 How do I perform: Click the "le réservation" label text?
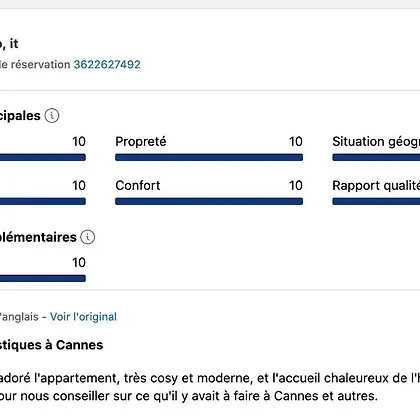35,64
